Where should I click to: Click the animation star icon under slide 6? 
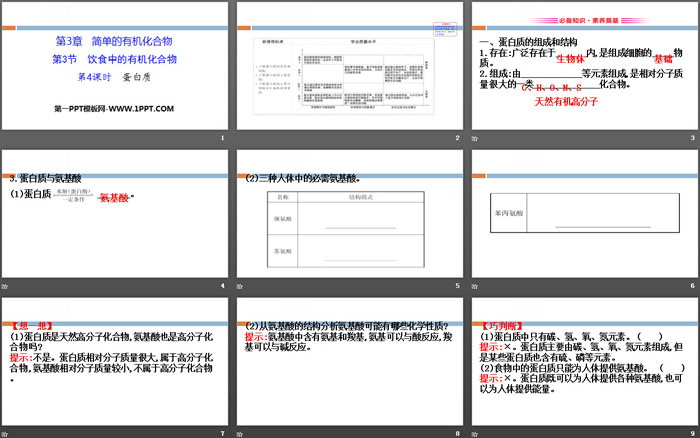coord(475,286)
